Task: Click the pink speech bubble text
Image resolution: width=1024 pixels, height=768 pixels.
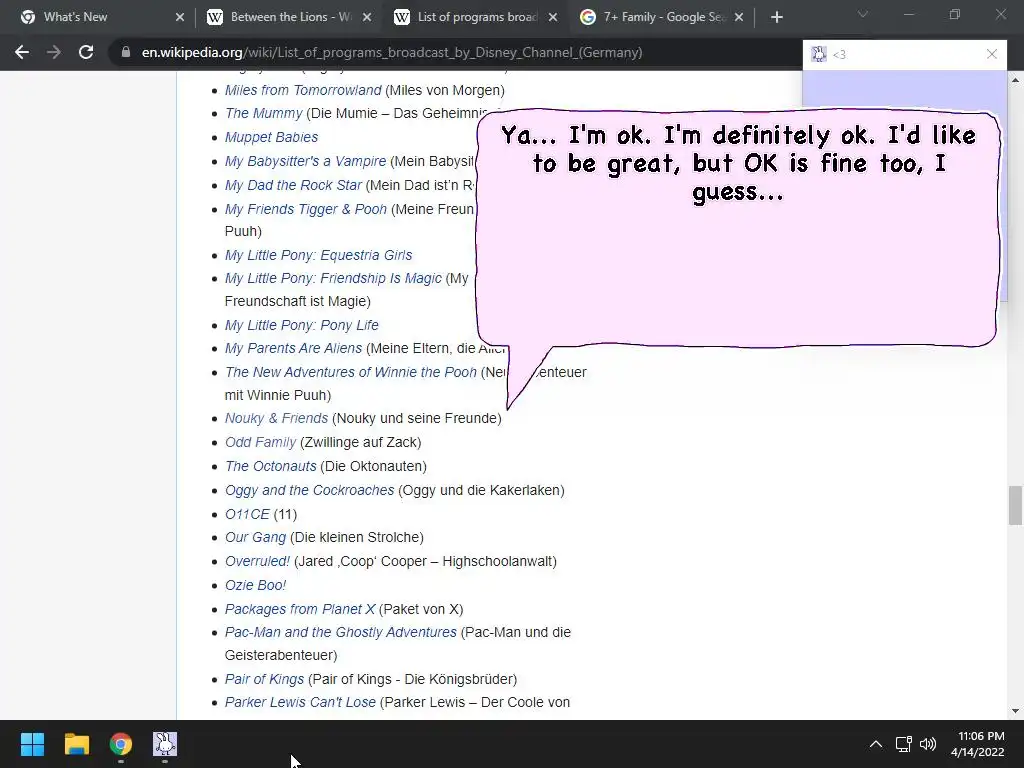Action: point(738,163)
